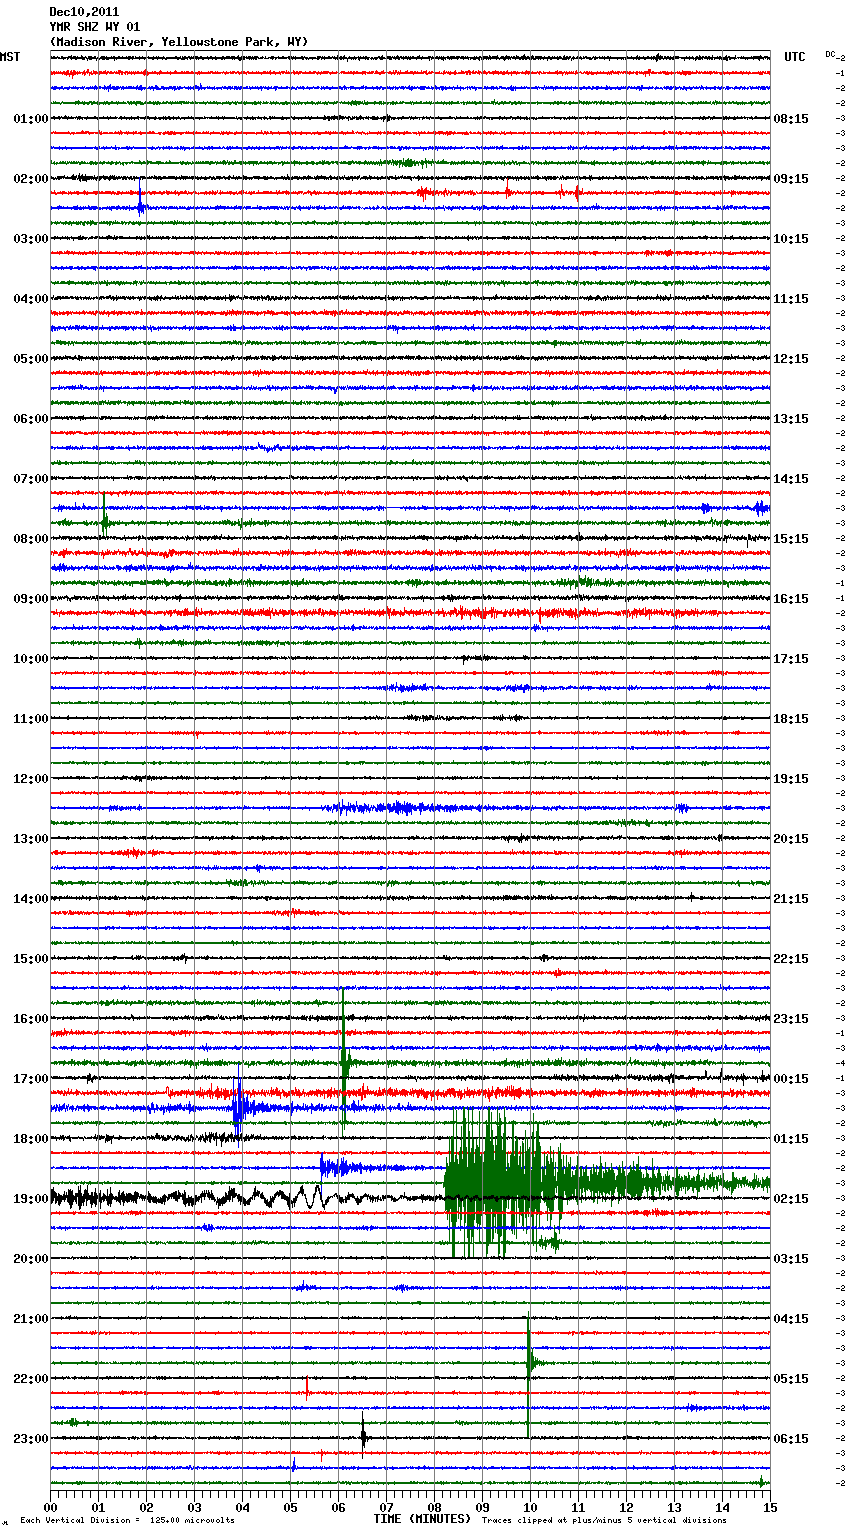Click "Each Vertical Division = 125.00 microvolts" note
This screenshot has height=1534, width=850.
127,1521
